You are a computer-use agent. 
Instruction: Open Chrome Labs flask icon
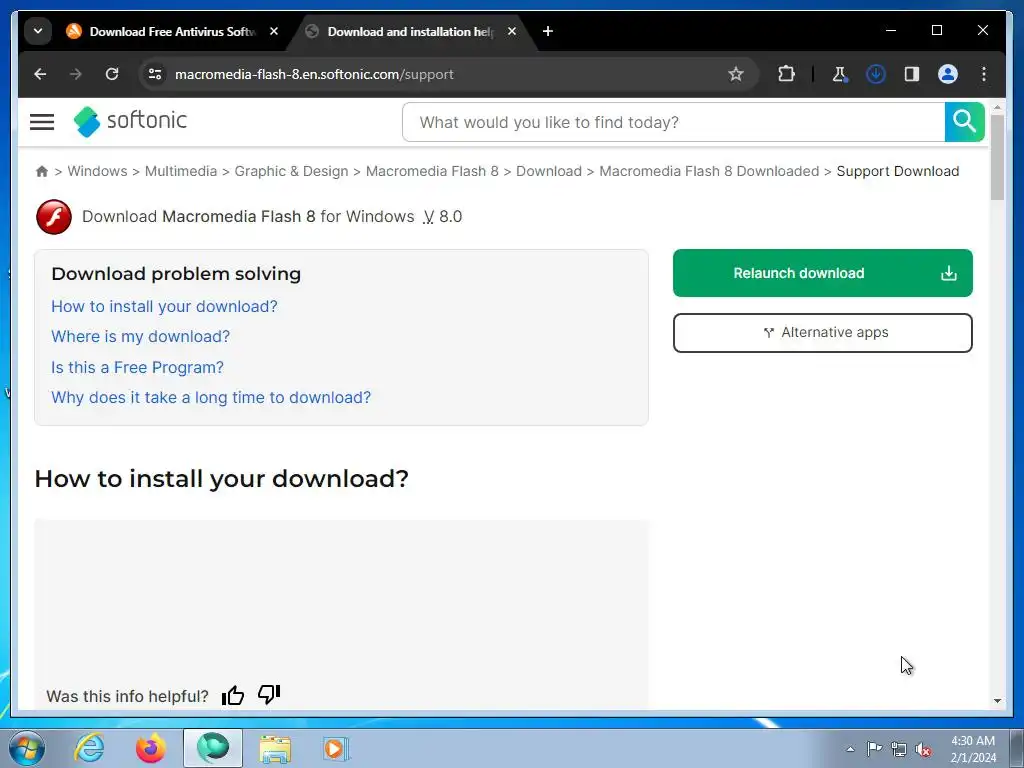click(839, 74)
